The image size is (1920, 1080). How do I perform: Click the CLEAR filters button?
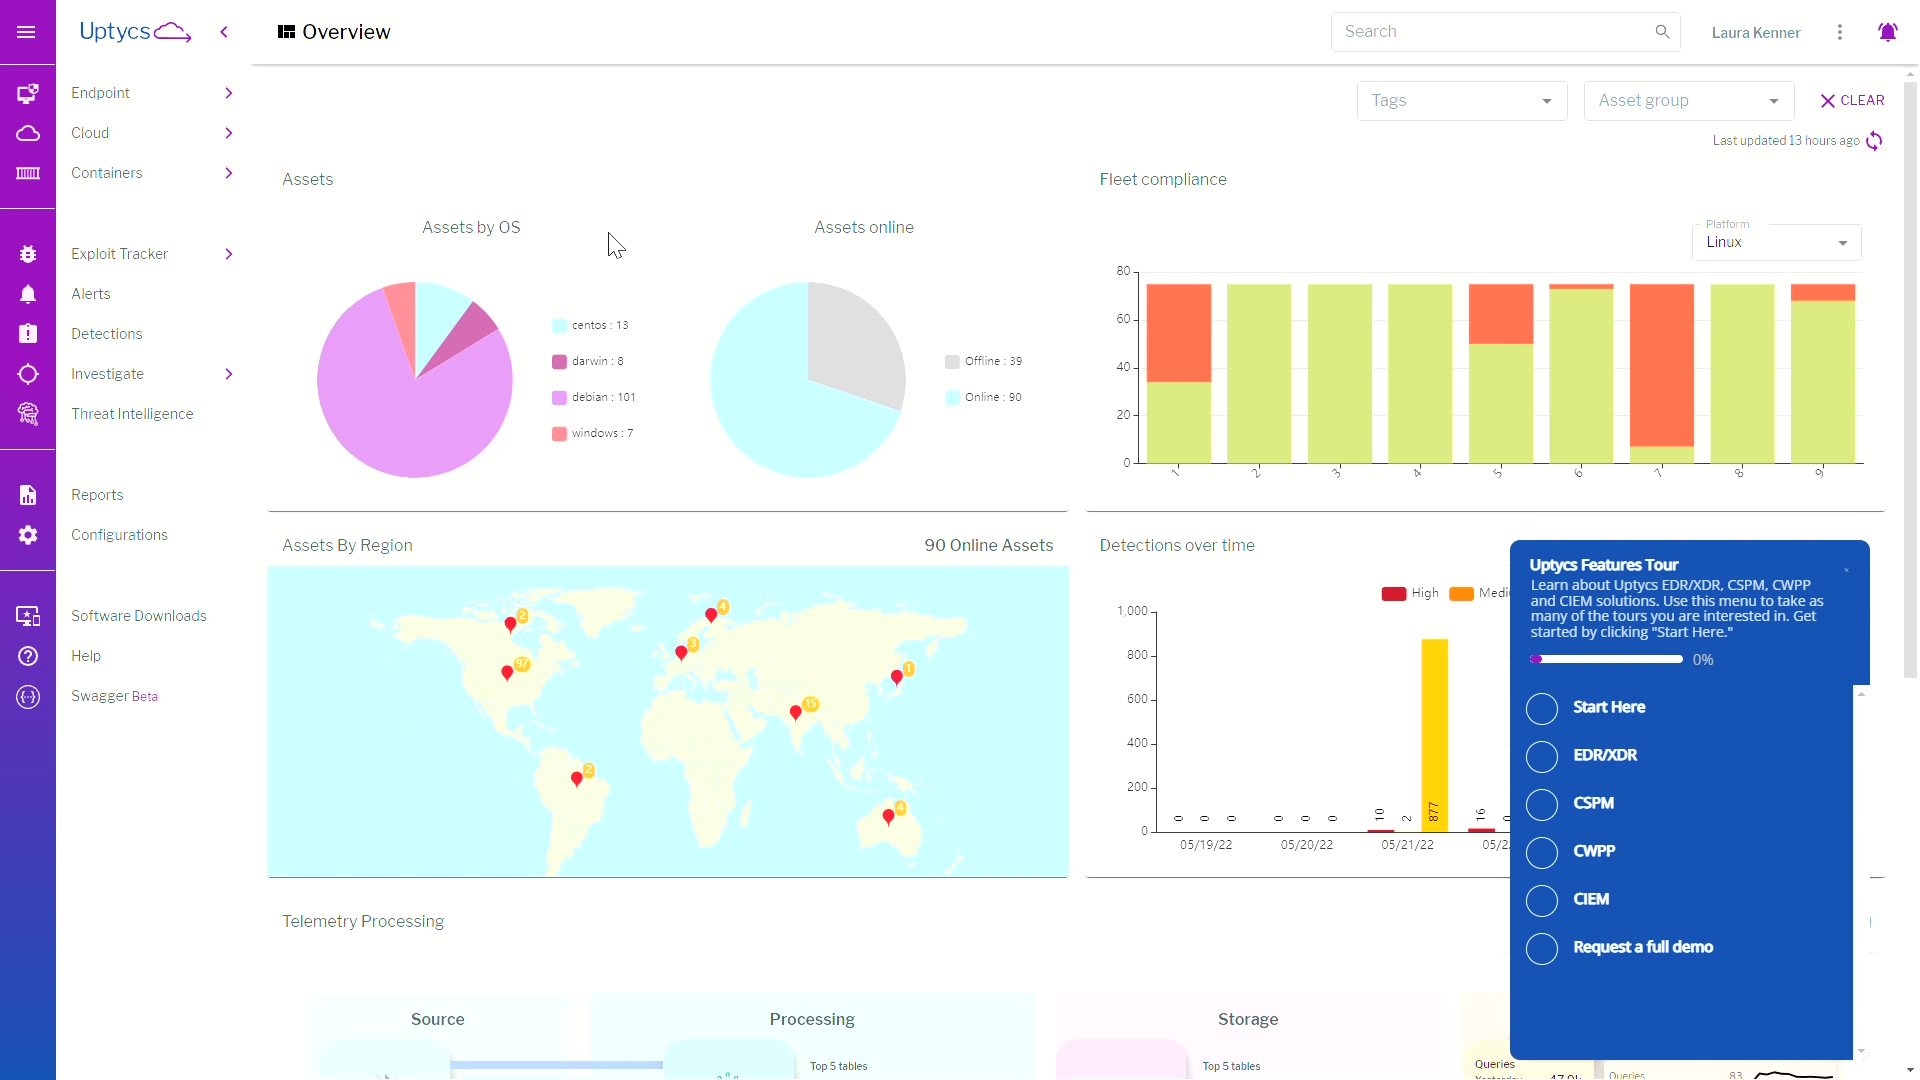pyautogui.click(x=1852, y=101)
